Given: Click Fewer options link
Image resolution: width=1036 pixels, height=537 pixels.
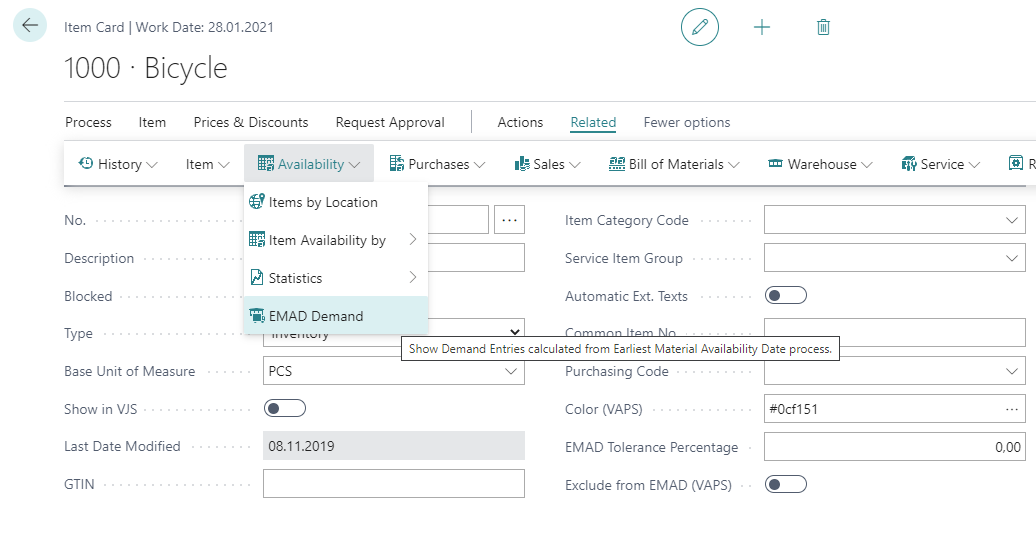Looking at the screenshot, I should coord(687,122).
